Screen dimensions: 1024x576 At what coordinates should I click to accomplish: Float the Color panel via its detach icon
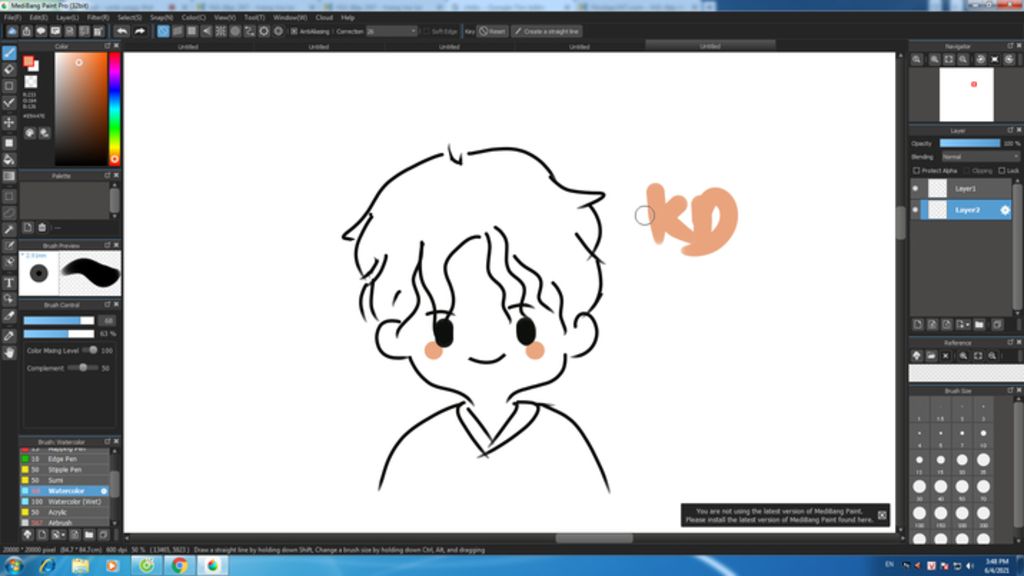[x=107, y=46]
